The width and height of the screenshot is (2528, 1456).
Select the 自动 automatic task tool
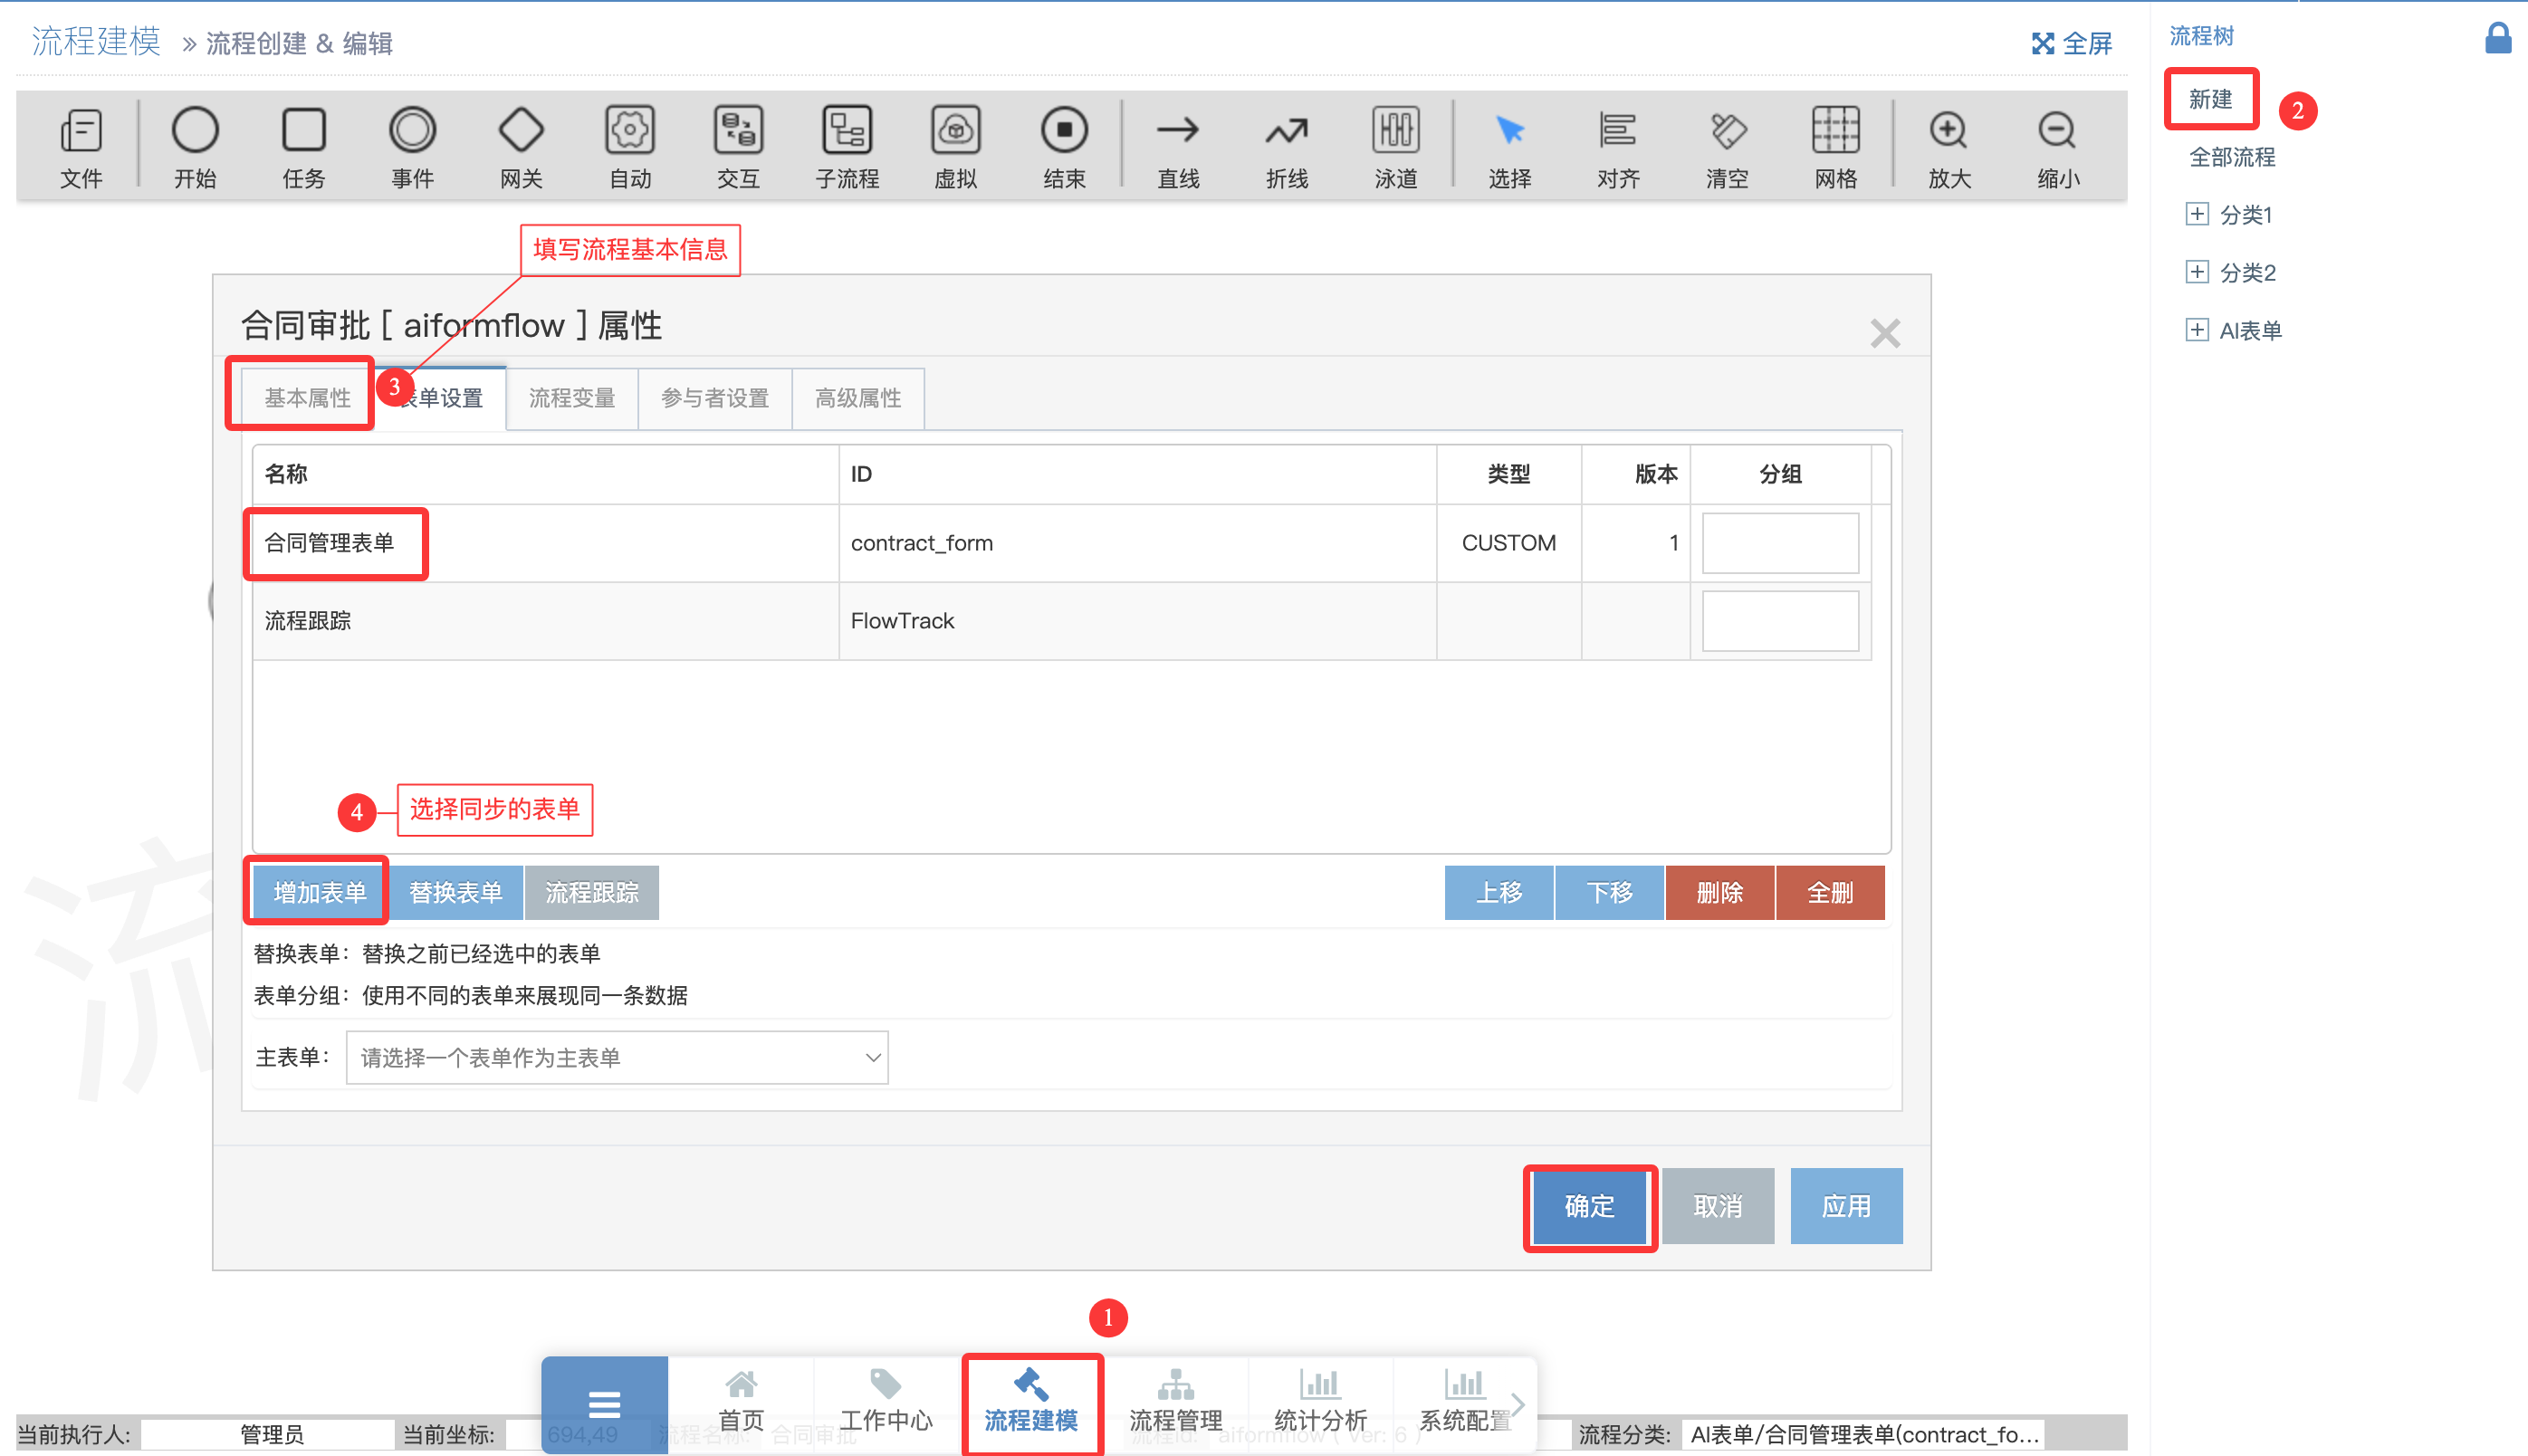pos(630,148)
